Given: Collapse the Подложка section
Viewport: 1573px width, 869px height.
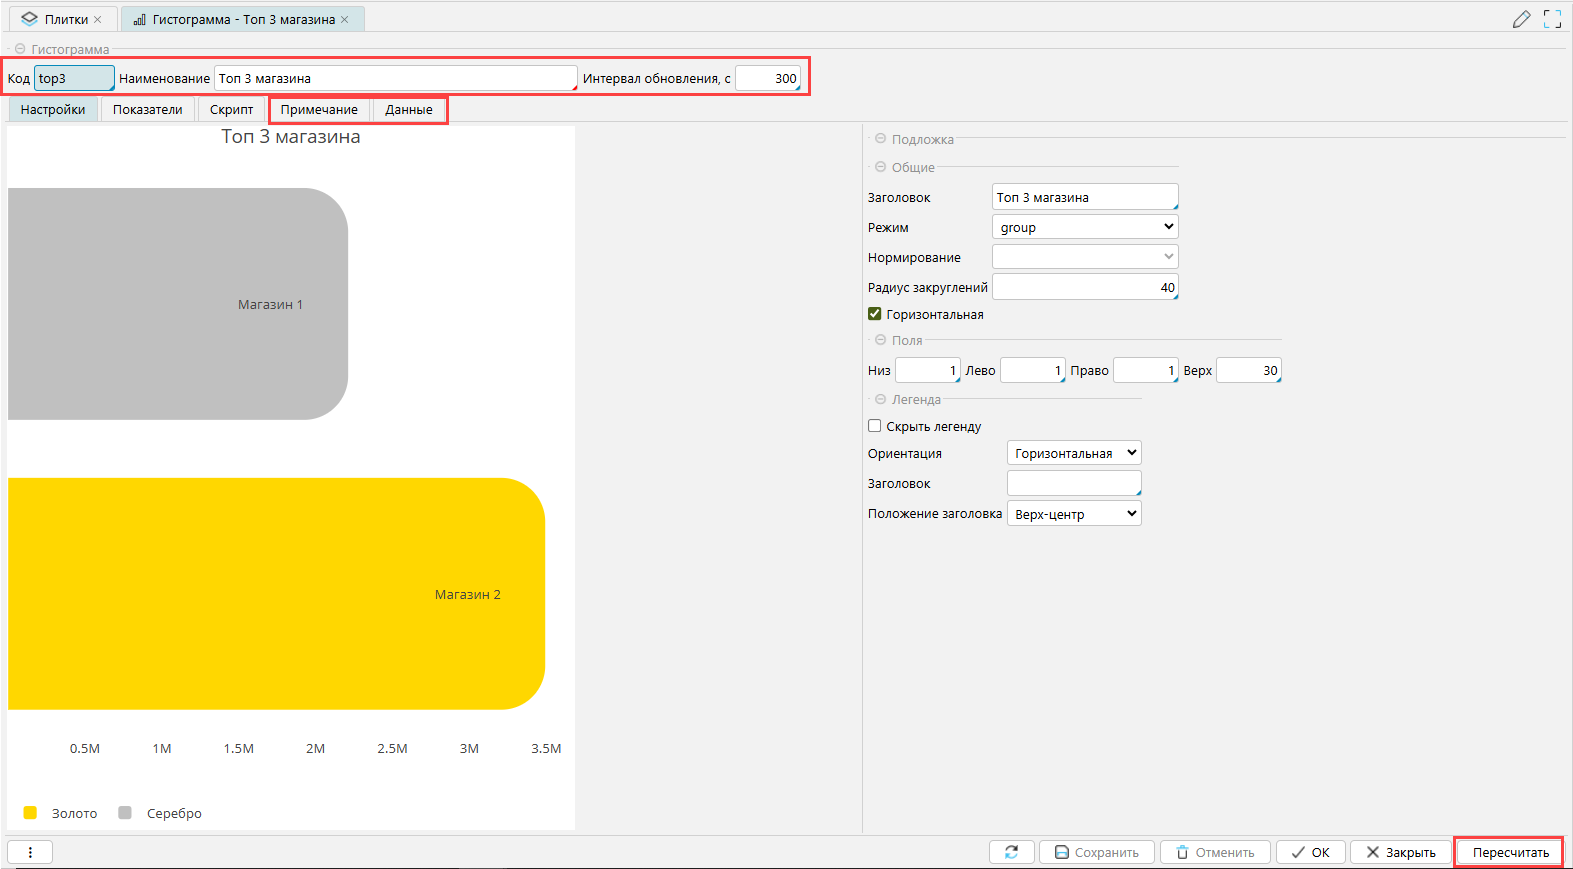Looking at the screenshot, I should [881, 139].
